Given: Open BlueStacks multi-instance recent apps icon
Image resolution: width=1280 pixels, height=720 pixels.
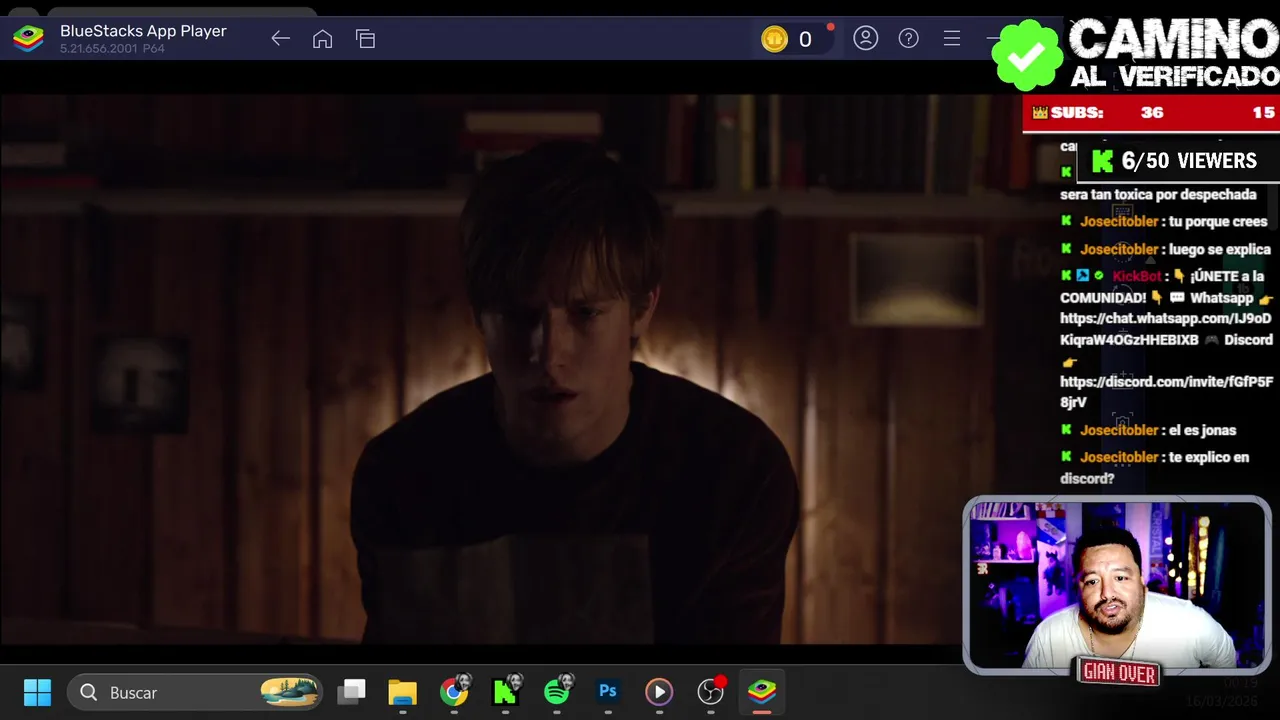Looking at the screenshot, I should pyautogui.click(x=365, y=39).
